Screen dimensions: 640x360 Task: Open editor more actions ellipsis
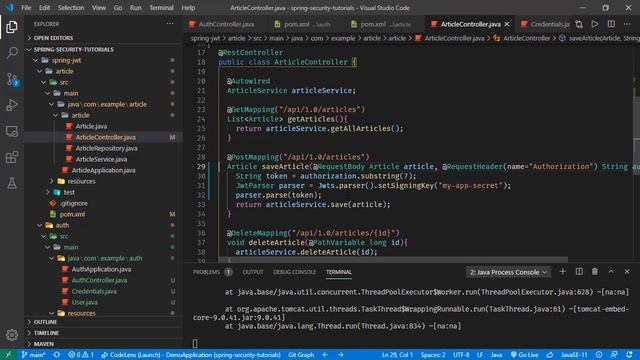tap(627, 24)
